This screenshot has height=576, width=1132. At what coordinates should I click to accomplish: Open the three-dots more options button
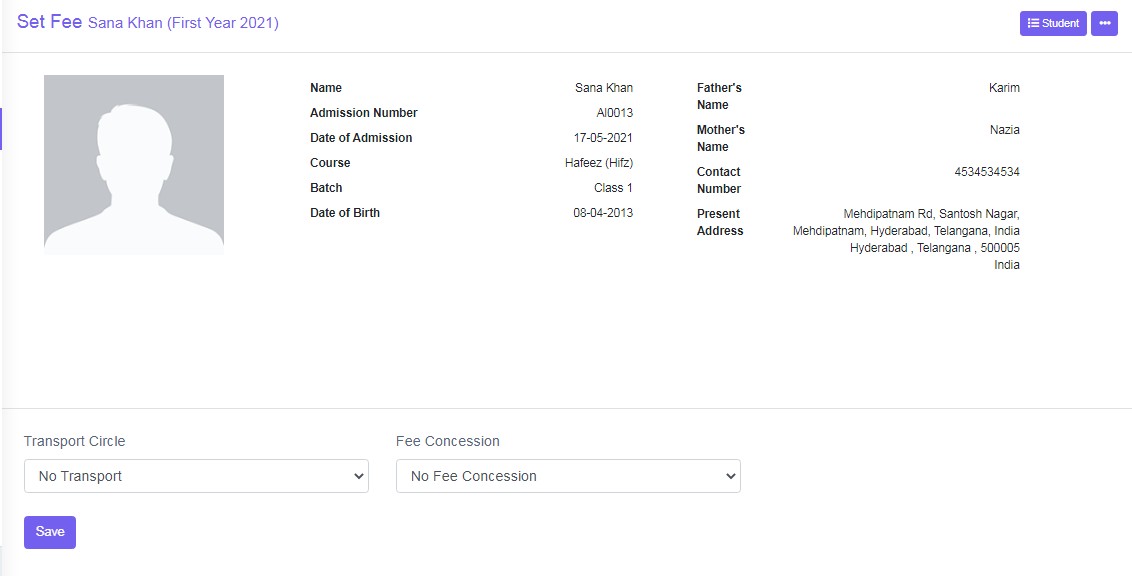click(x=1104, y=23)
